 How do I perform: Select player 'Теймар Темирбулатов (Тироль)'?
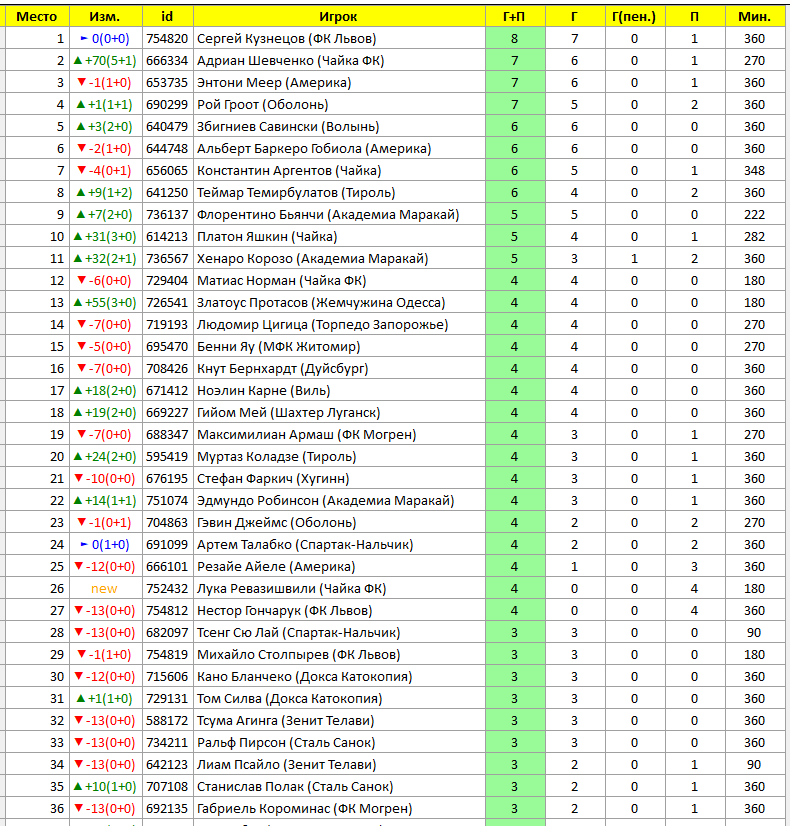339,193
